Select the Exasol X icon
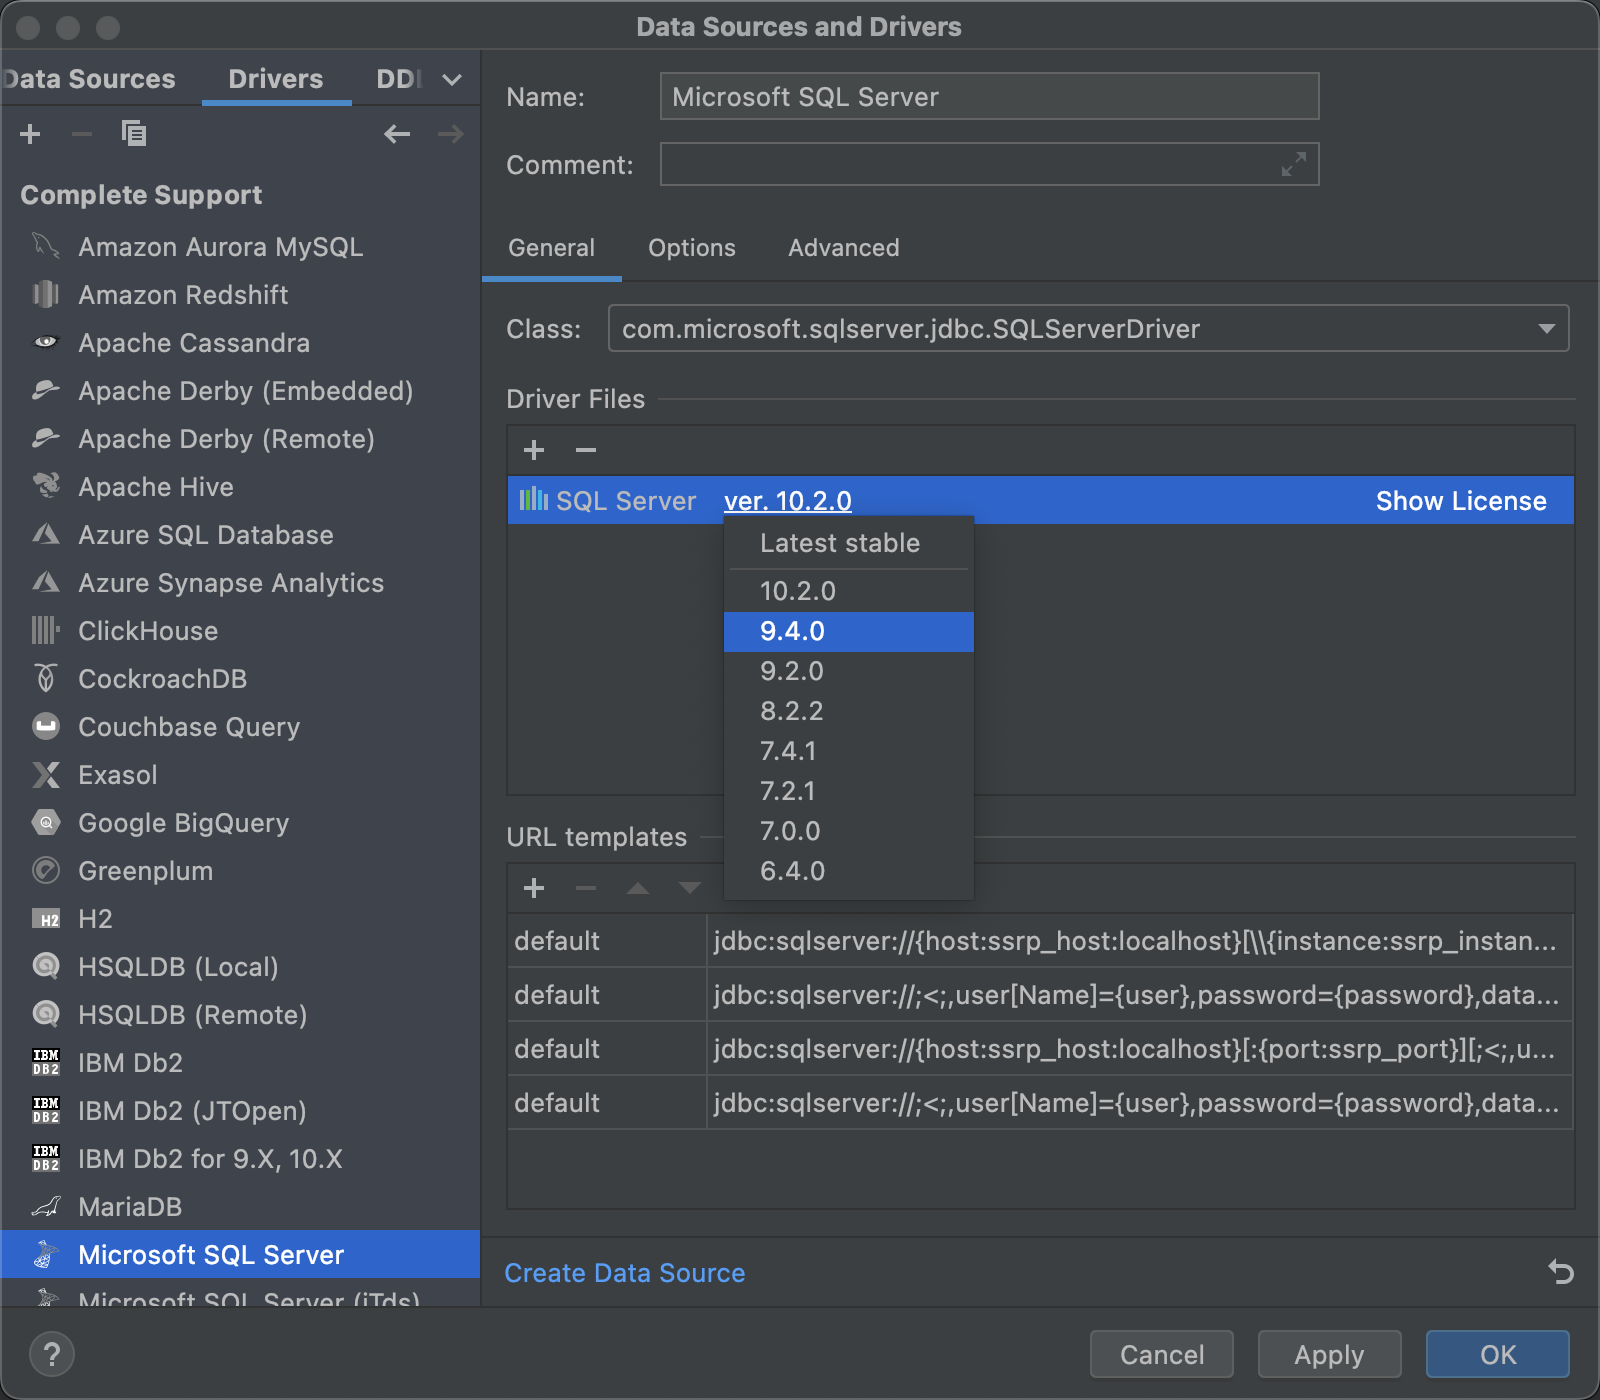 pos(46,774)
